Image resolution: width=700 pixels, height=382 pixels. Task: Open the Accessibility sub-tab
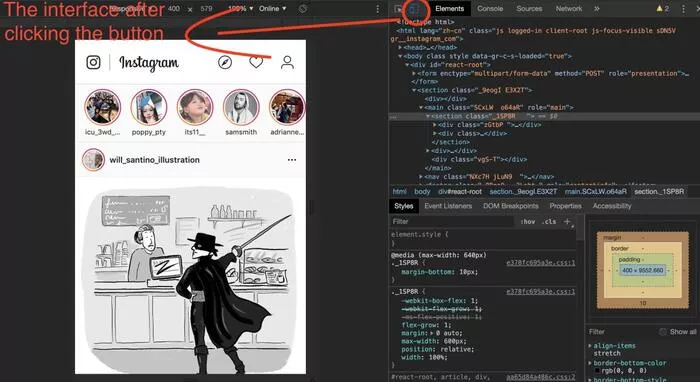(x=612, y=206)
